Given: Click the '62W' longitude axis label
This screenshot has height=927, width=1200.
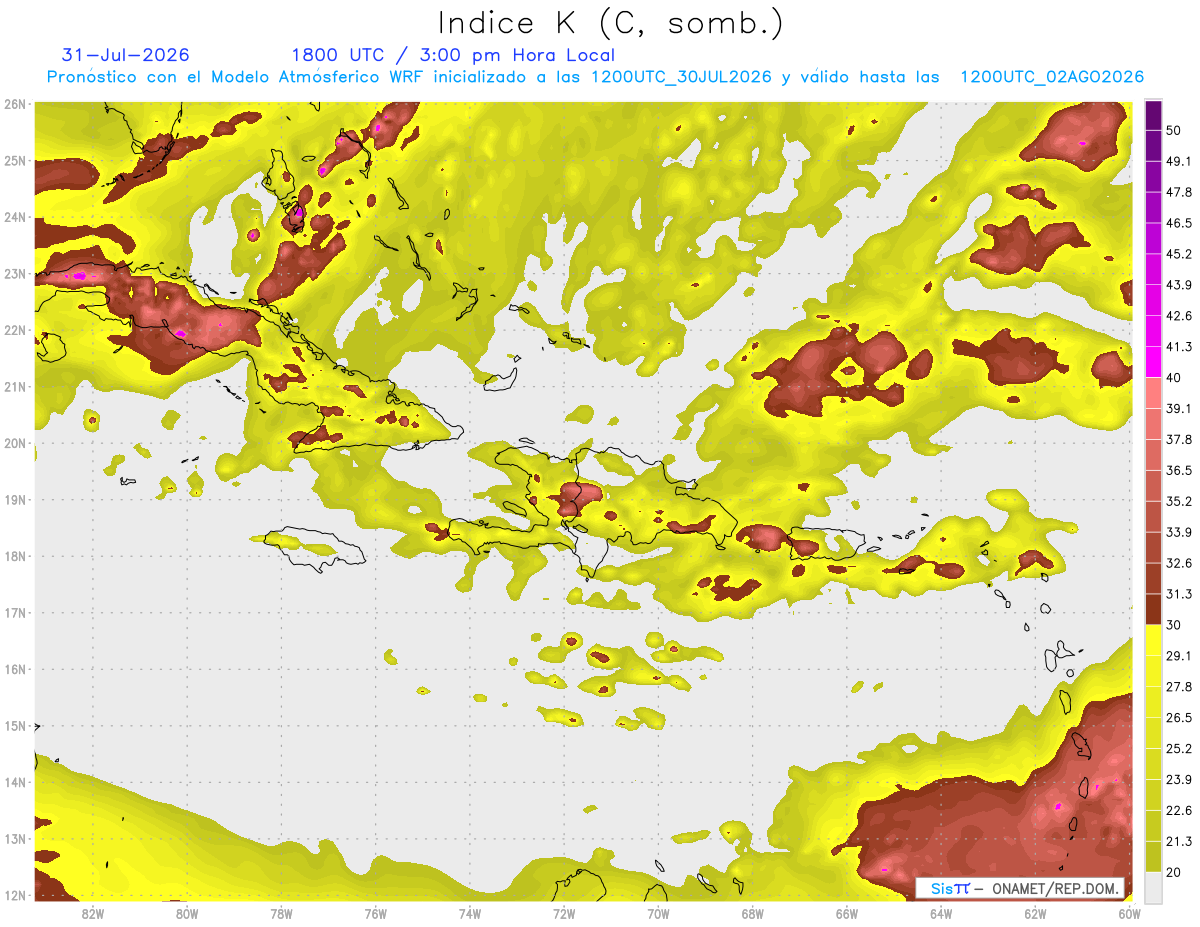Looking at the screenshot, I should [x=1035, y=913].
